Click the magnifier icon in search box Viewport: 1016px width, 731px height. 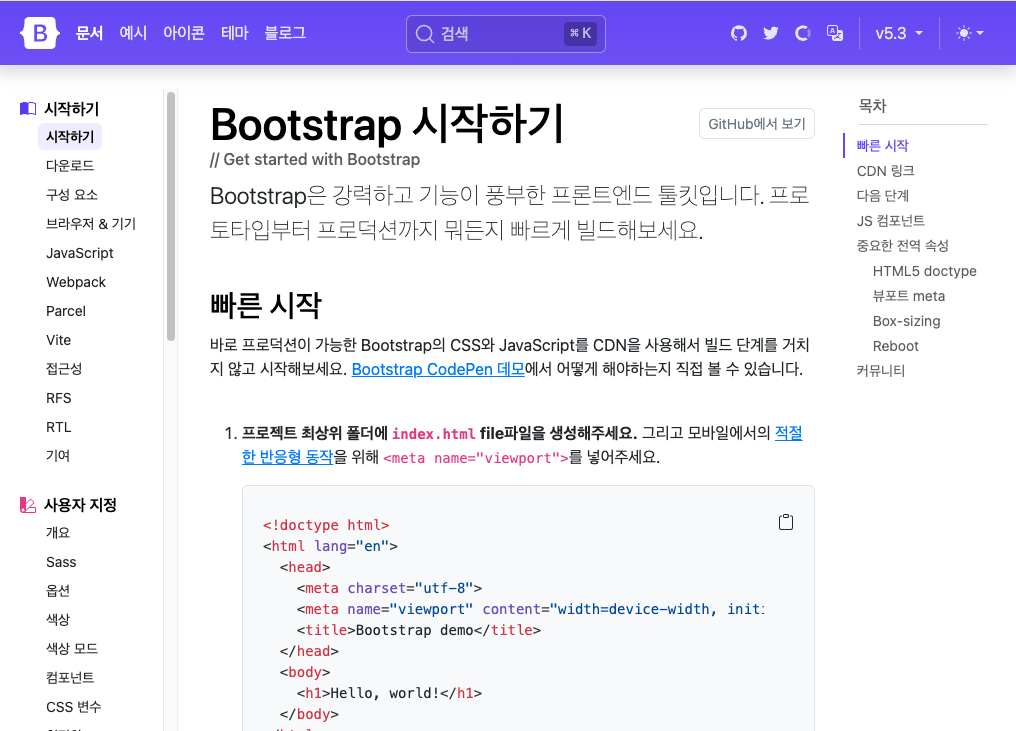[x=424, y=34]
